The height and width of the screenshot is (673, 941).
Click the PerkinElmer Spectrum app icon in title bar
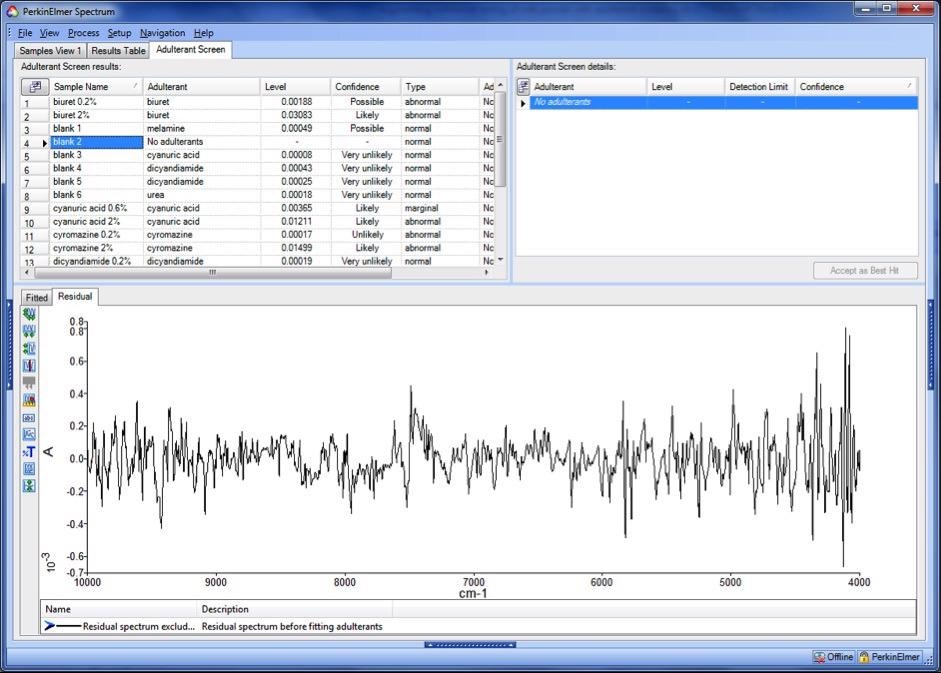click(12, 11)
